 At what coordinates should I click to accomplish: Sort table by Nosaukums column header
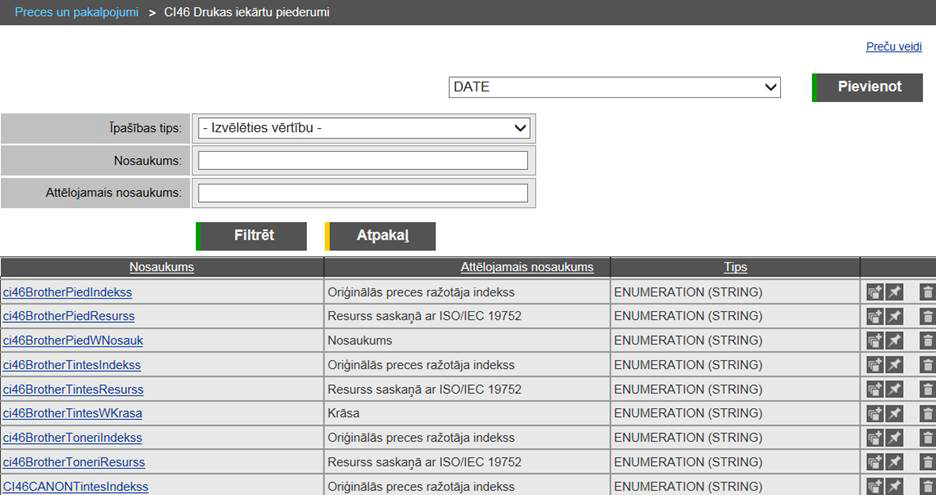(x=161, y=267)
